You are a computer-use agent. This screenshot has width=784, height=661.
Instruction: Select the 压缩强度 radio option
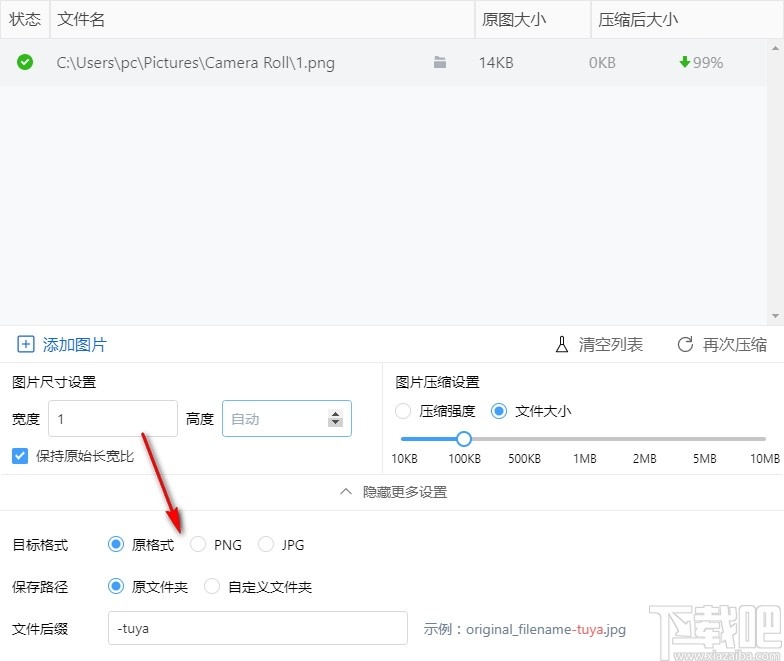pyautogui.click(x=403, y=411)
